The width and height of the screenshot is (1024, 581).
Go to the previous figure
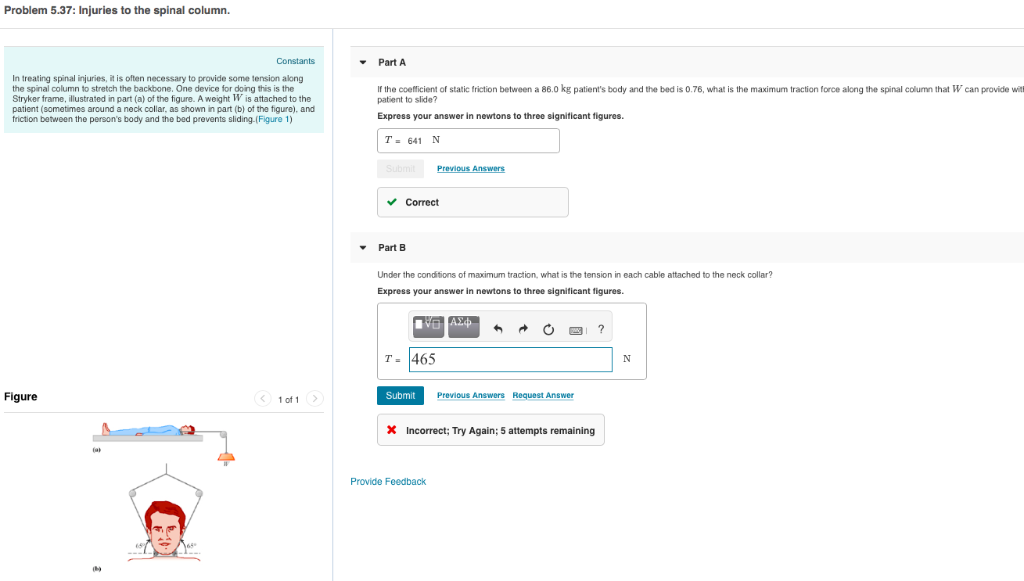coord(263,398)
